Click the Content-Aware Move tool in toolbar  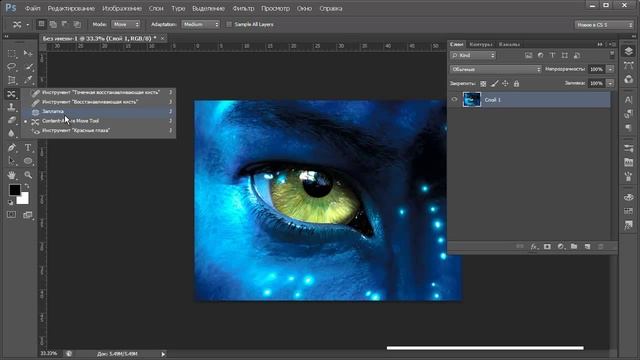pos(12,94)
